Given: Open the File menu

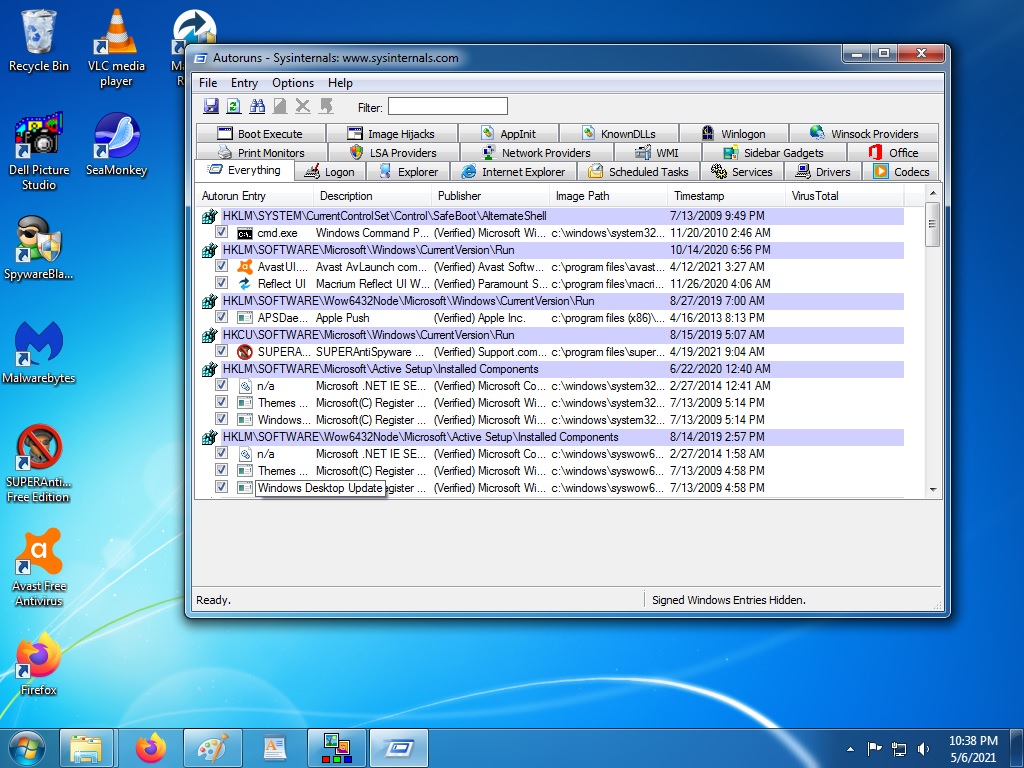Looking at the screenshot, I should pos(208,83).
